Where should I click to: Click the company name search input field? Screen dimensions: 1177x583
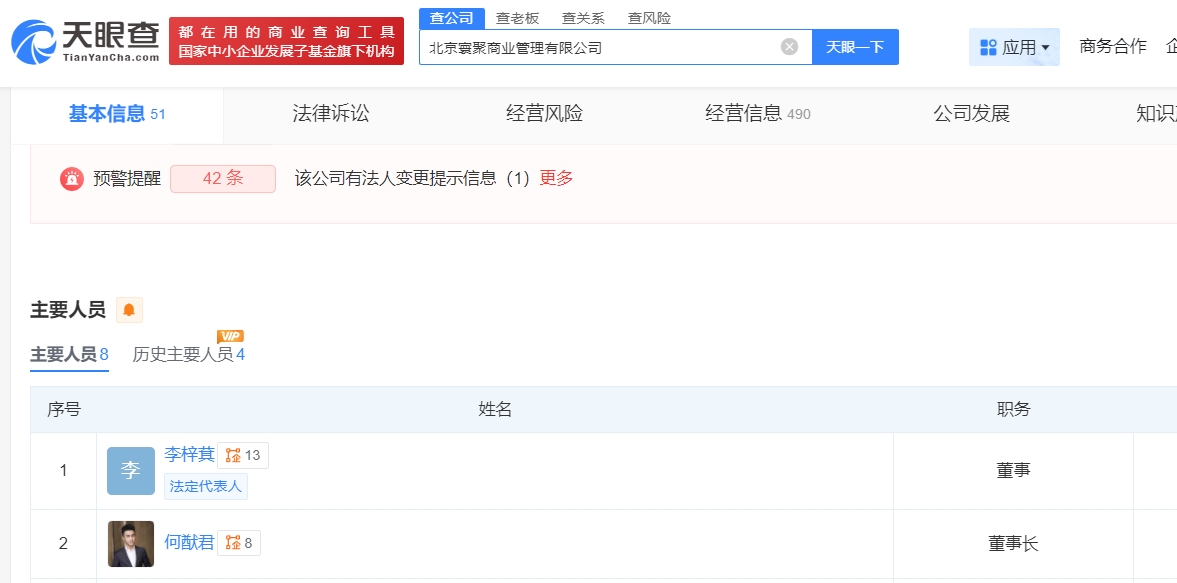tap(601, 47)
